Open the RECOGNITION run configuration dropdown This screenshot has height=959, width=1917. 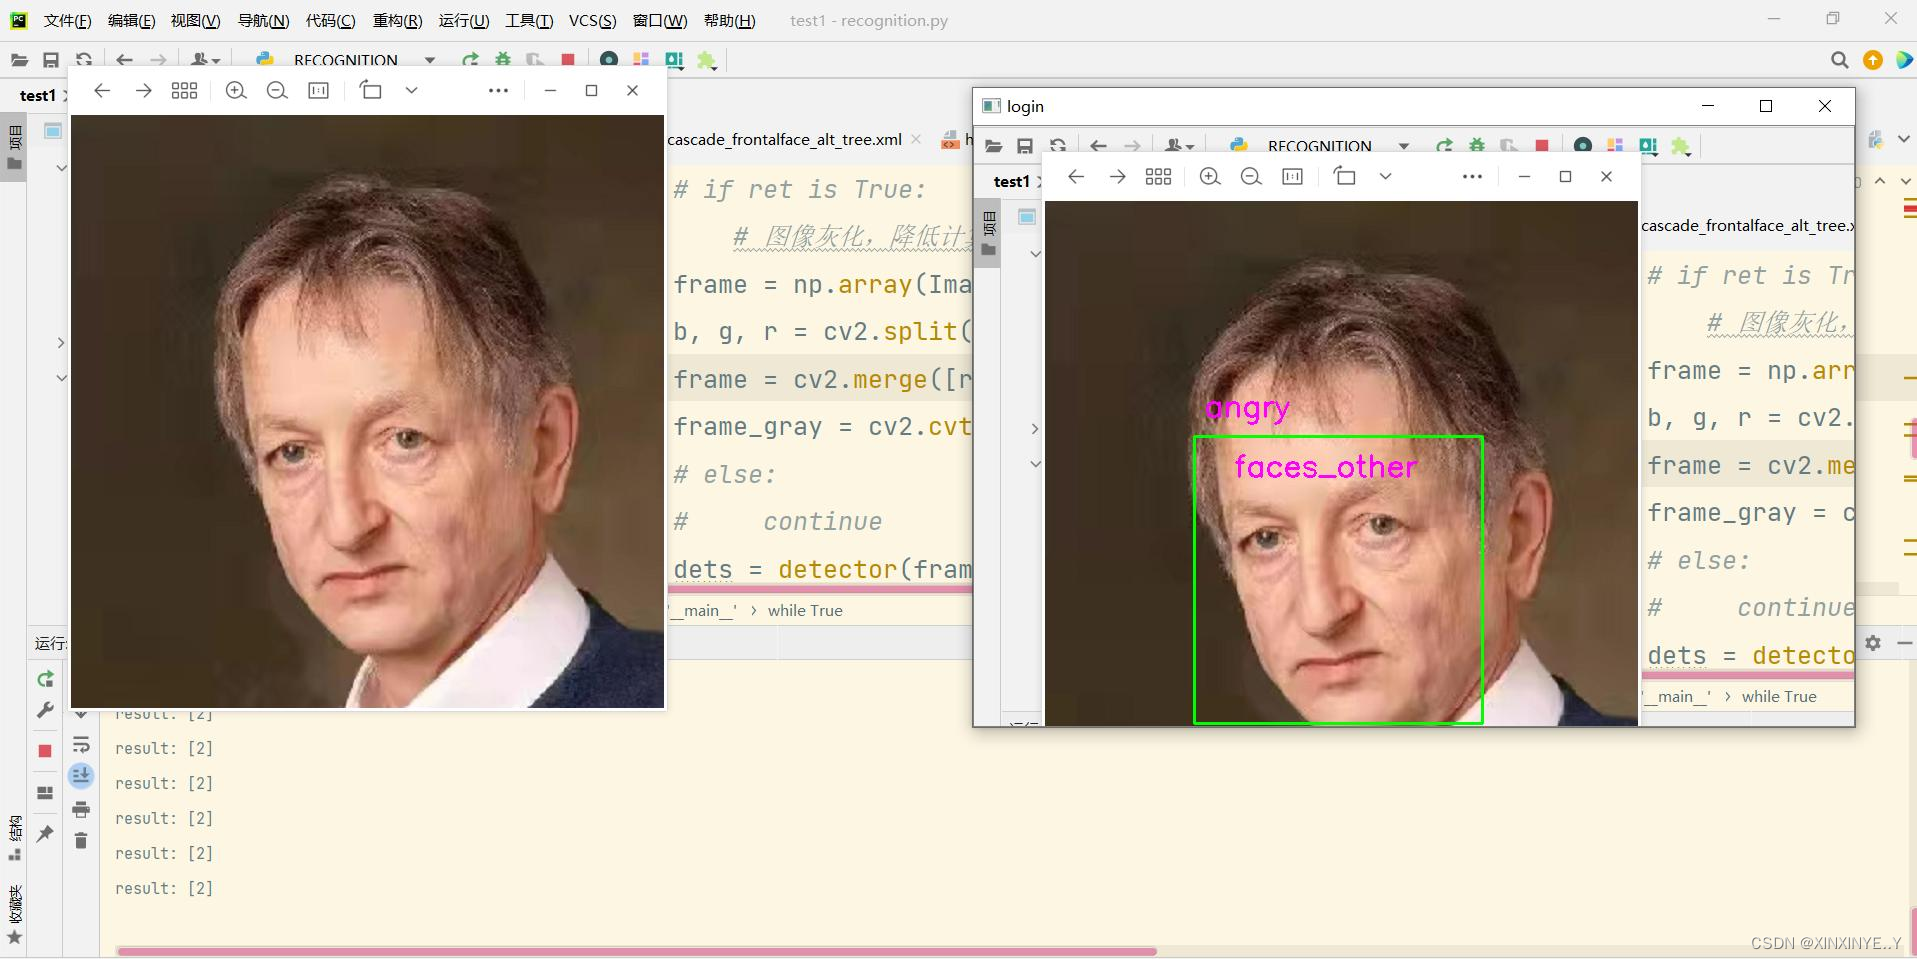pos(346,60)
